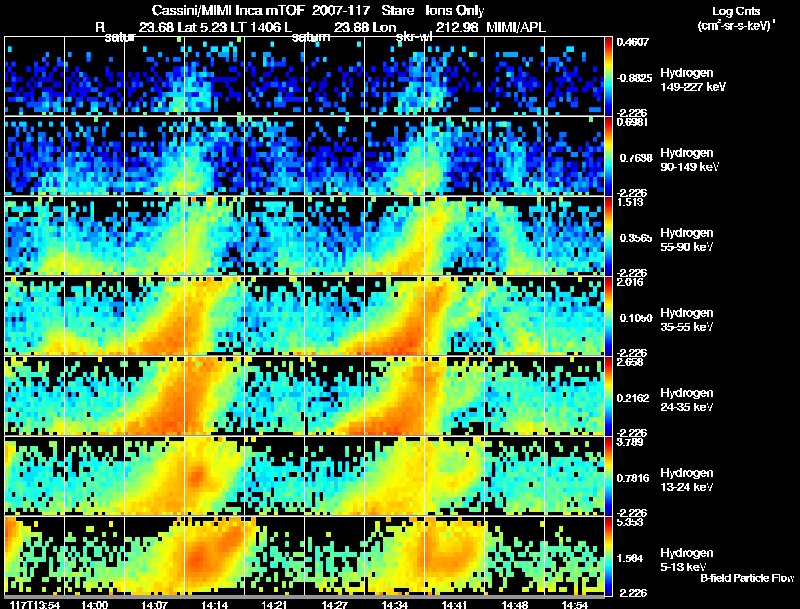Click colorbar maximum value "2.016"
The width and height of the screenshot is (800, 609).
[630, 282]
